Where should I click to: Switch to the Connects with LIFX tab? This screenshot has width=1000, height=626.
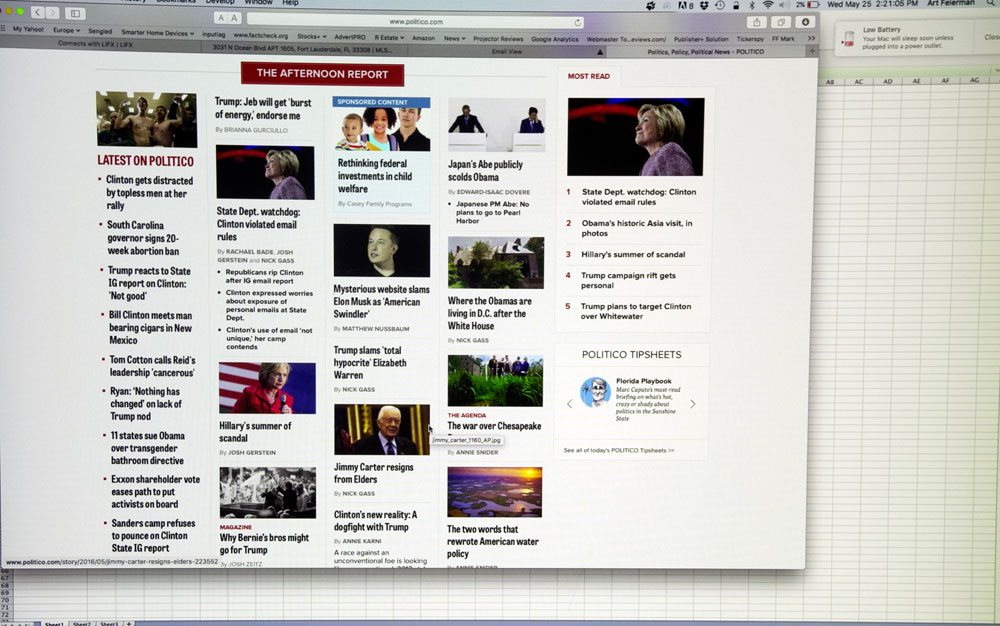(96, 44)
